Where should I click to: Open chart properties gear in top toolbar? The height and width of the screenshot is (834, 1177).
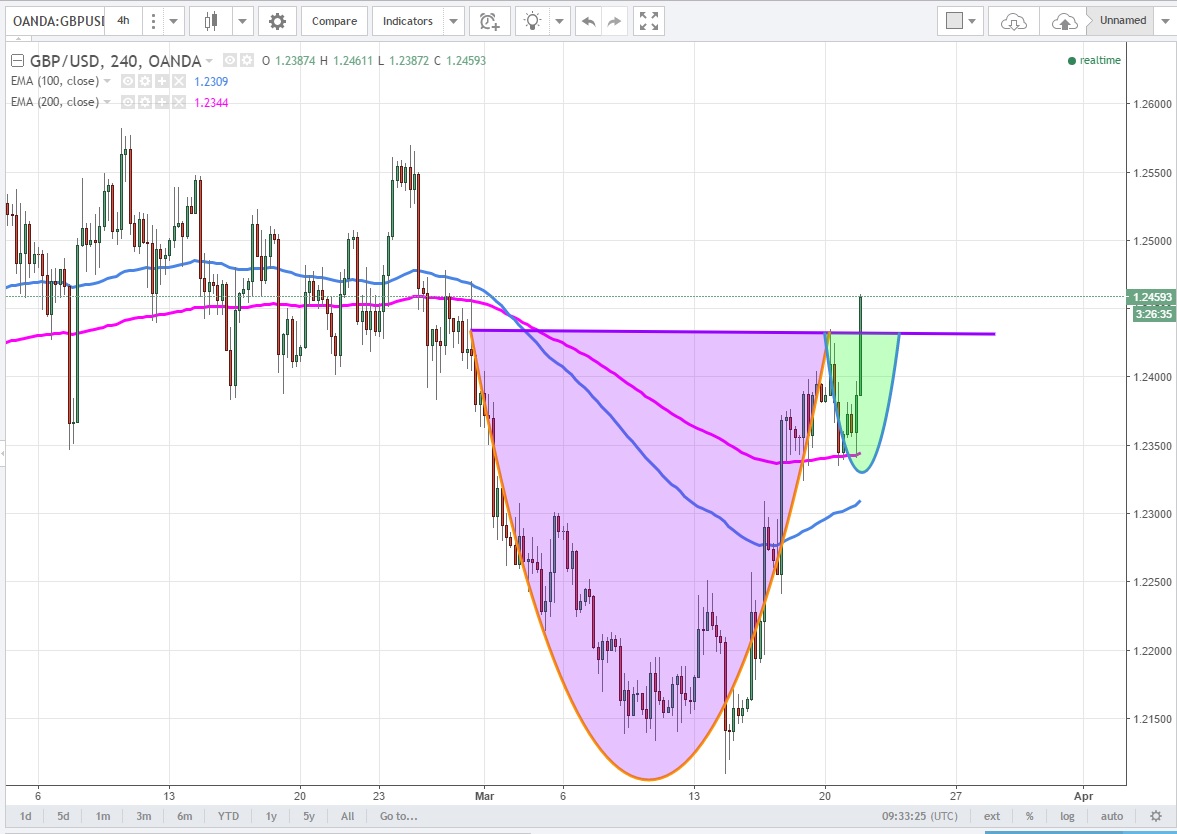pos(277,21)
